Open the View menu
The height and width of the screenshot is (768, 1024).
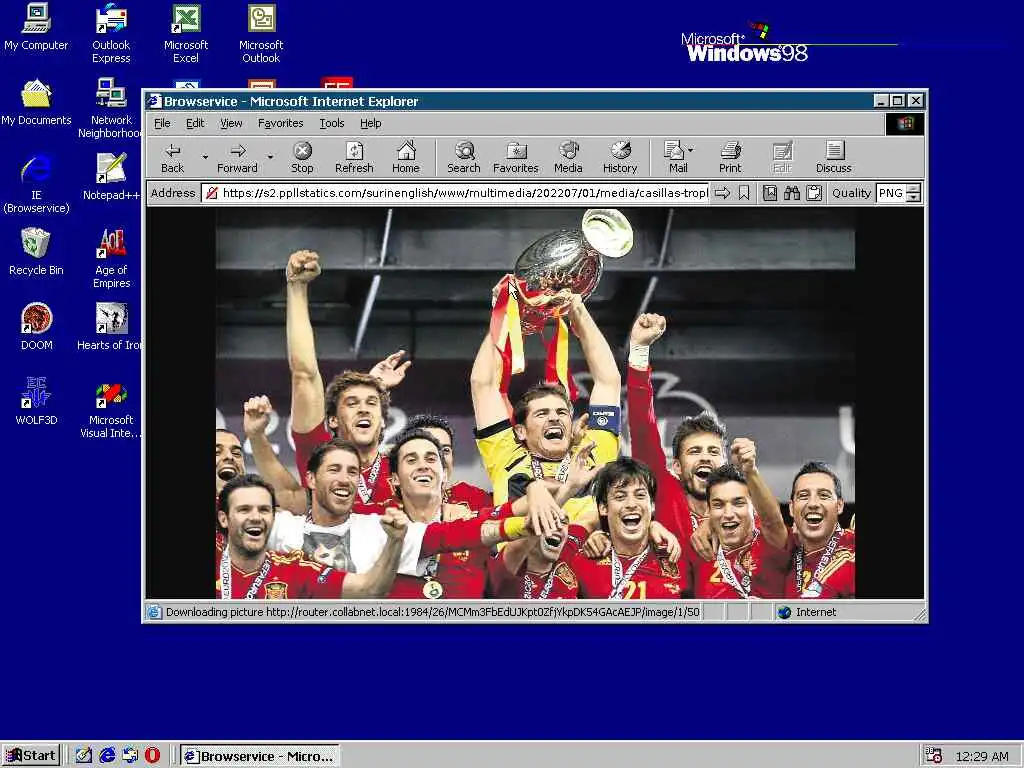(x=231, y=123)
